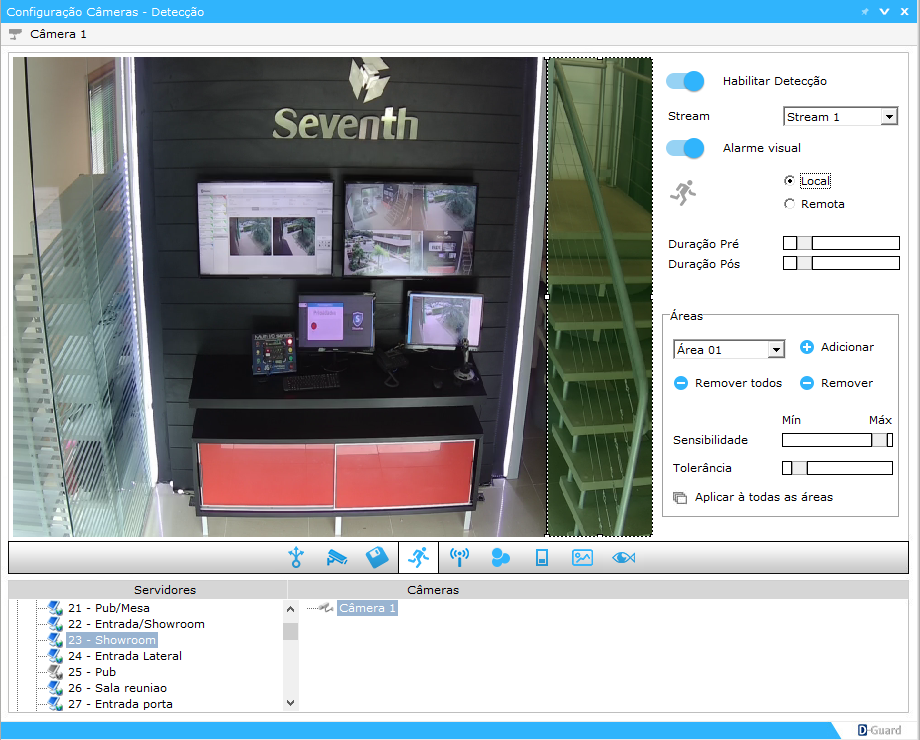Click Remover todos button

(727, 383)
